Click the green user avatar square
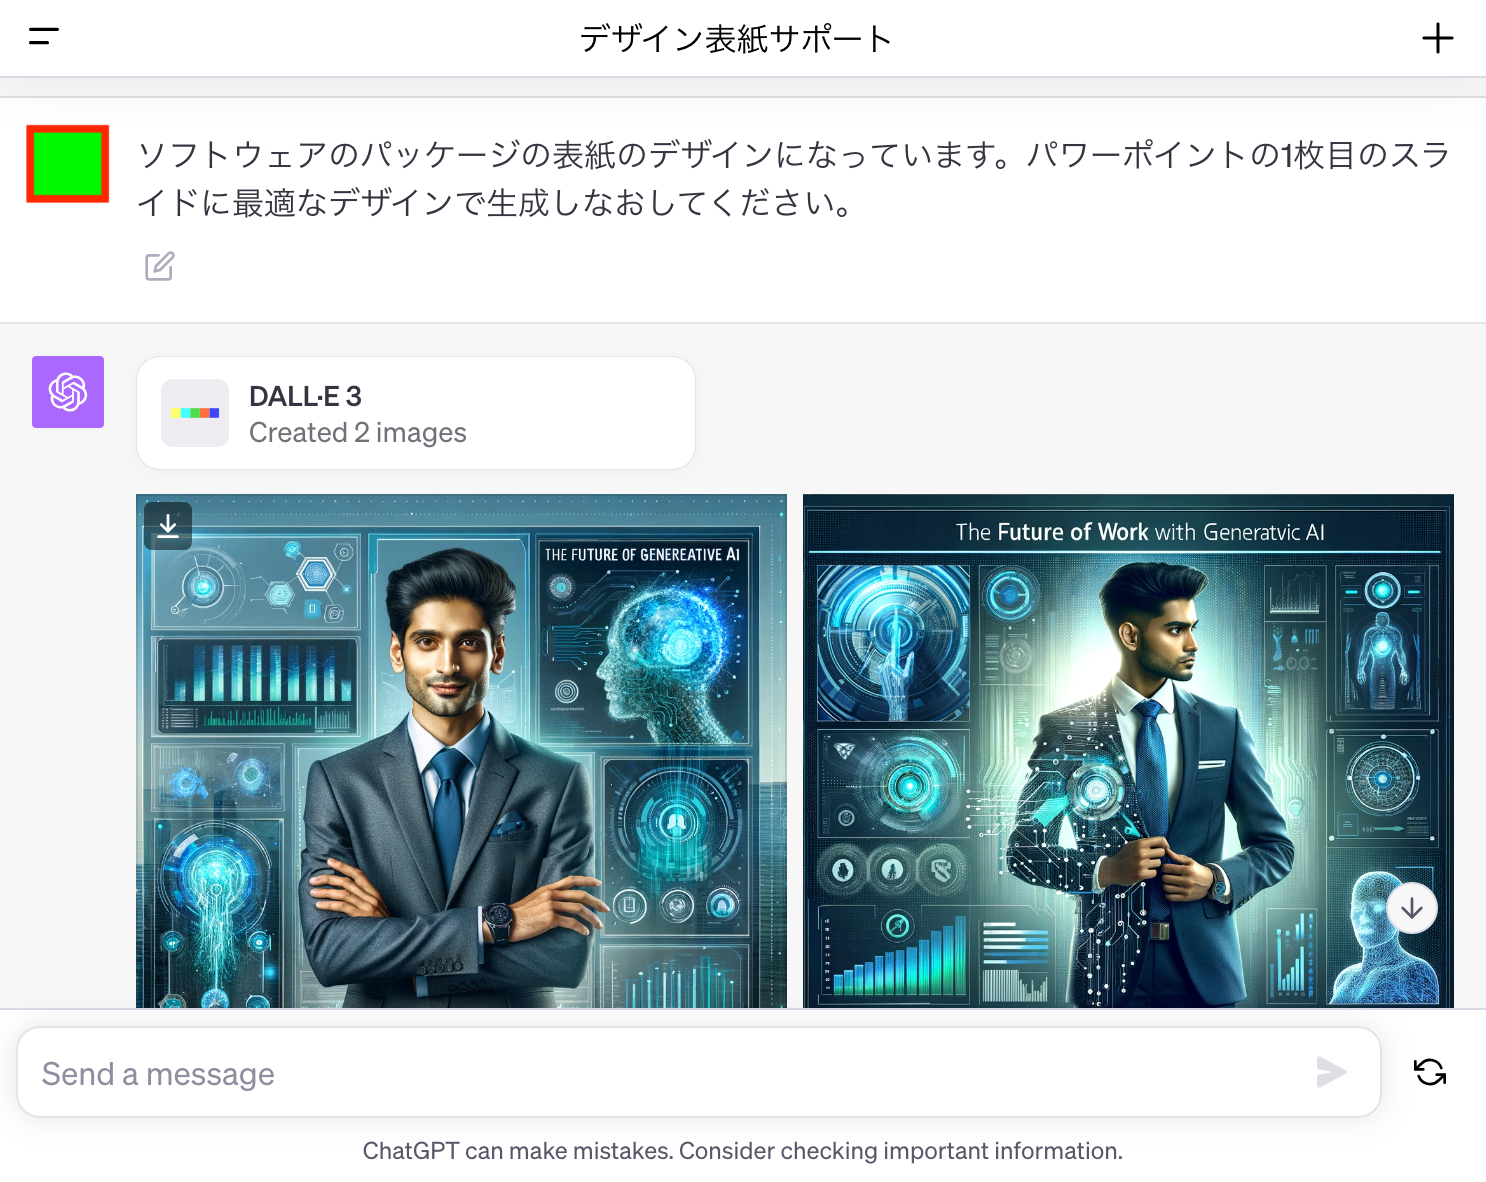Image resolution: width=1486 pixels, height=1182 pixels. [68, 164]
